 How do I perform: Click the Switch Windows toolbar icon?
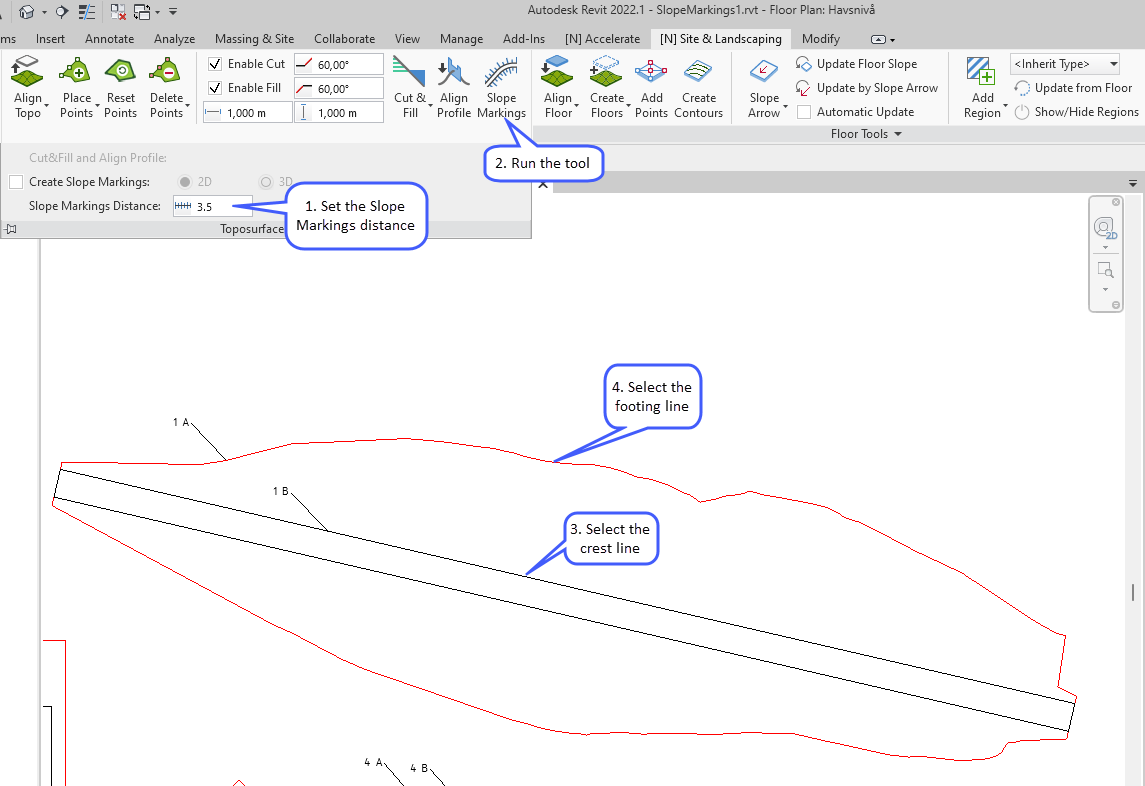(142, 12)
